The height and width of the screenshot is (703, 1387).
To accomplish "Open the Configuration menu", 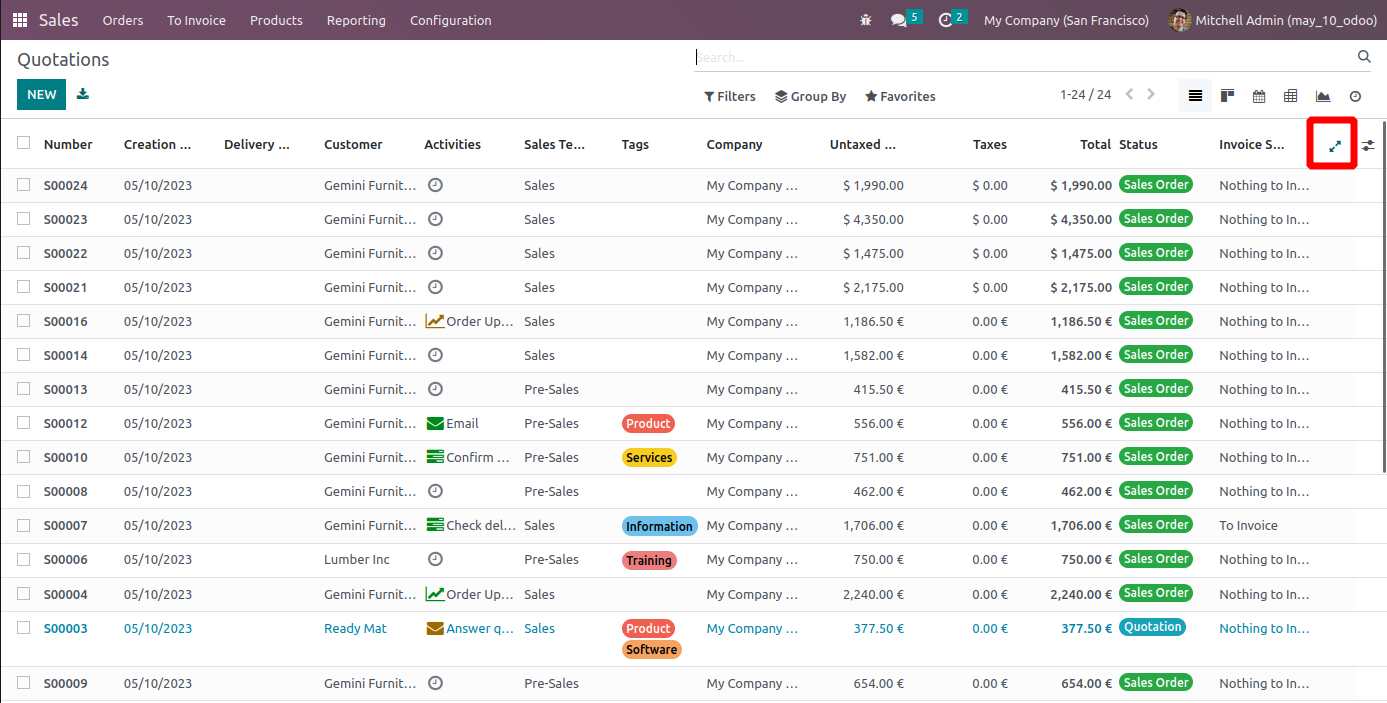I will (450, 20).
